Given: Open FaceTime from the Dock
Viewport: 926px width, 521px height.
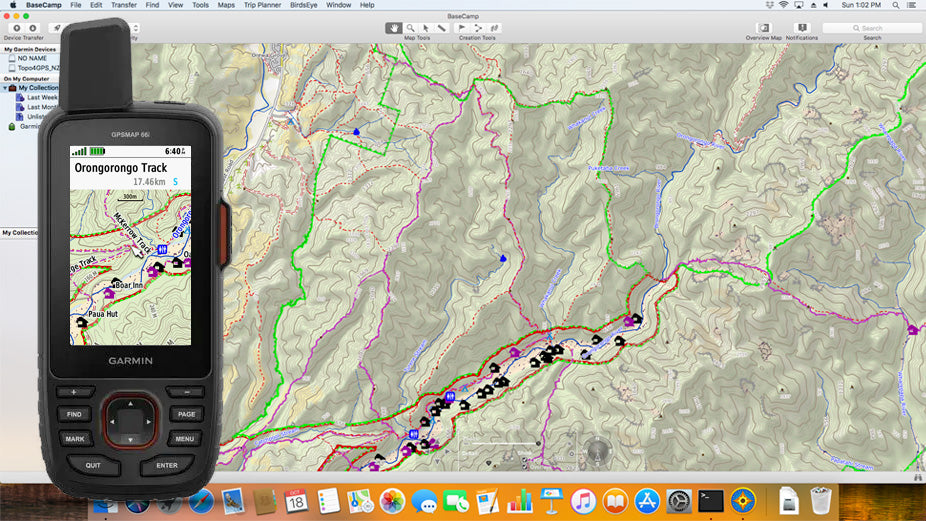Looking at the screenshot, I should [x=455, y=501].
